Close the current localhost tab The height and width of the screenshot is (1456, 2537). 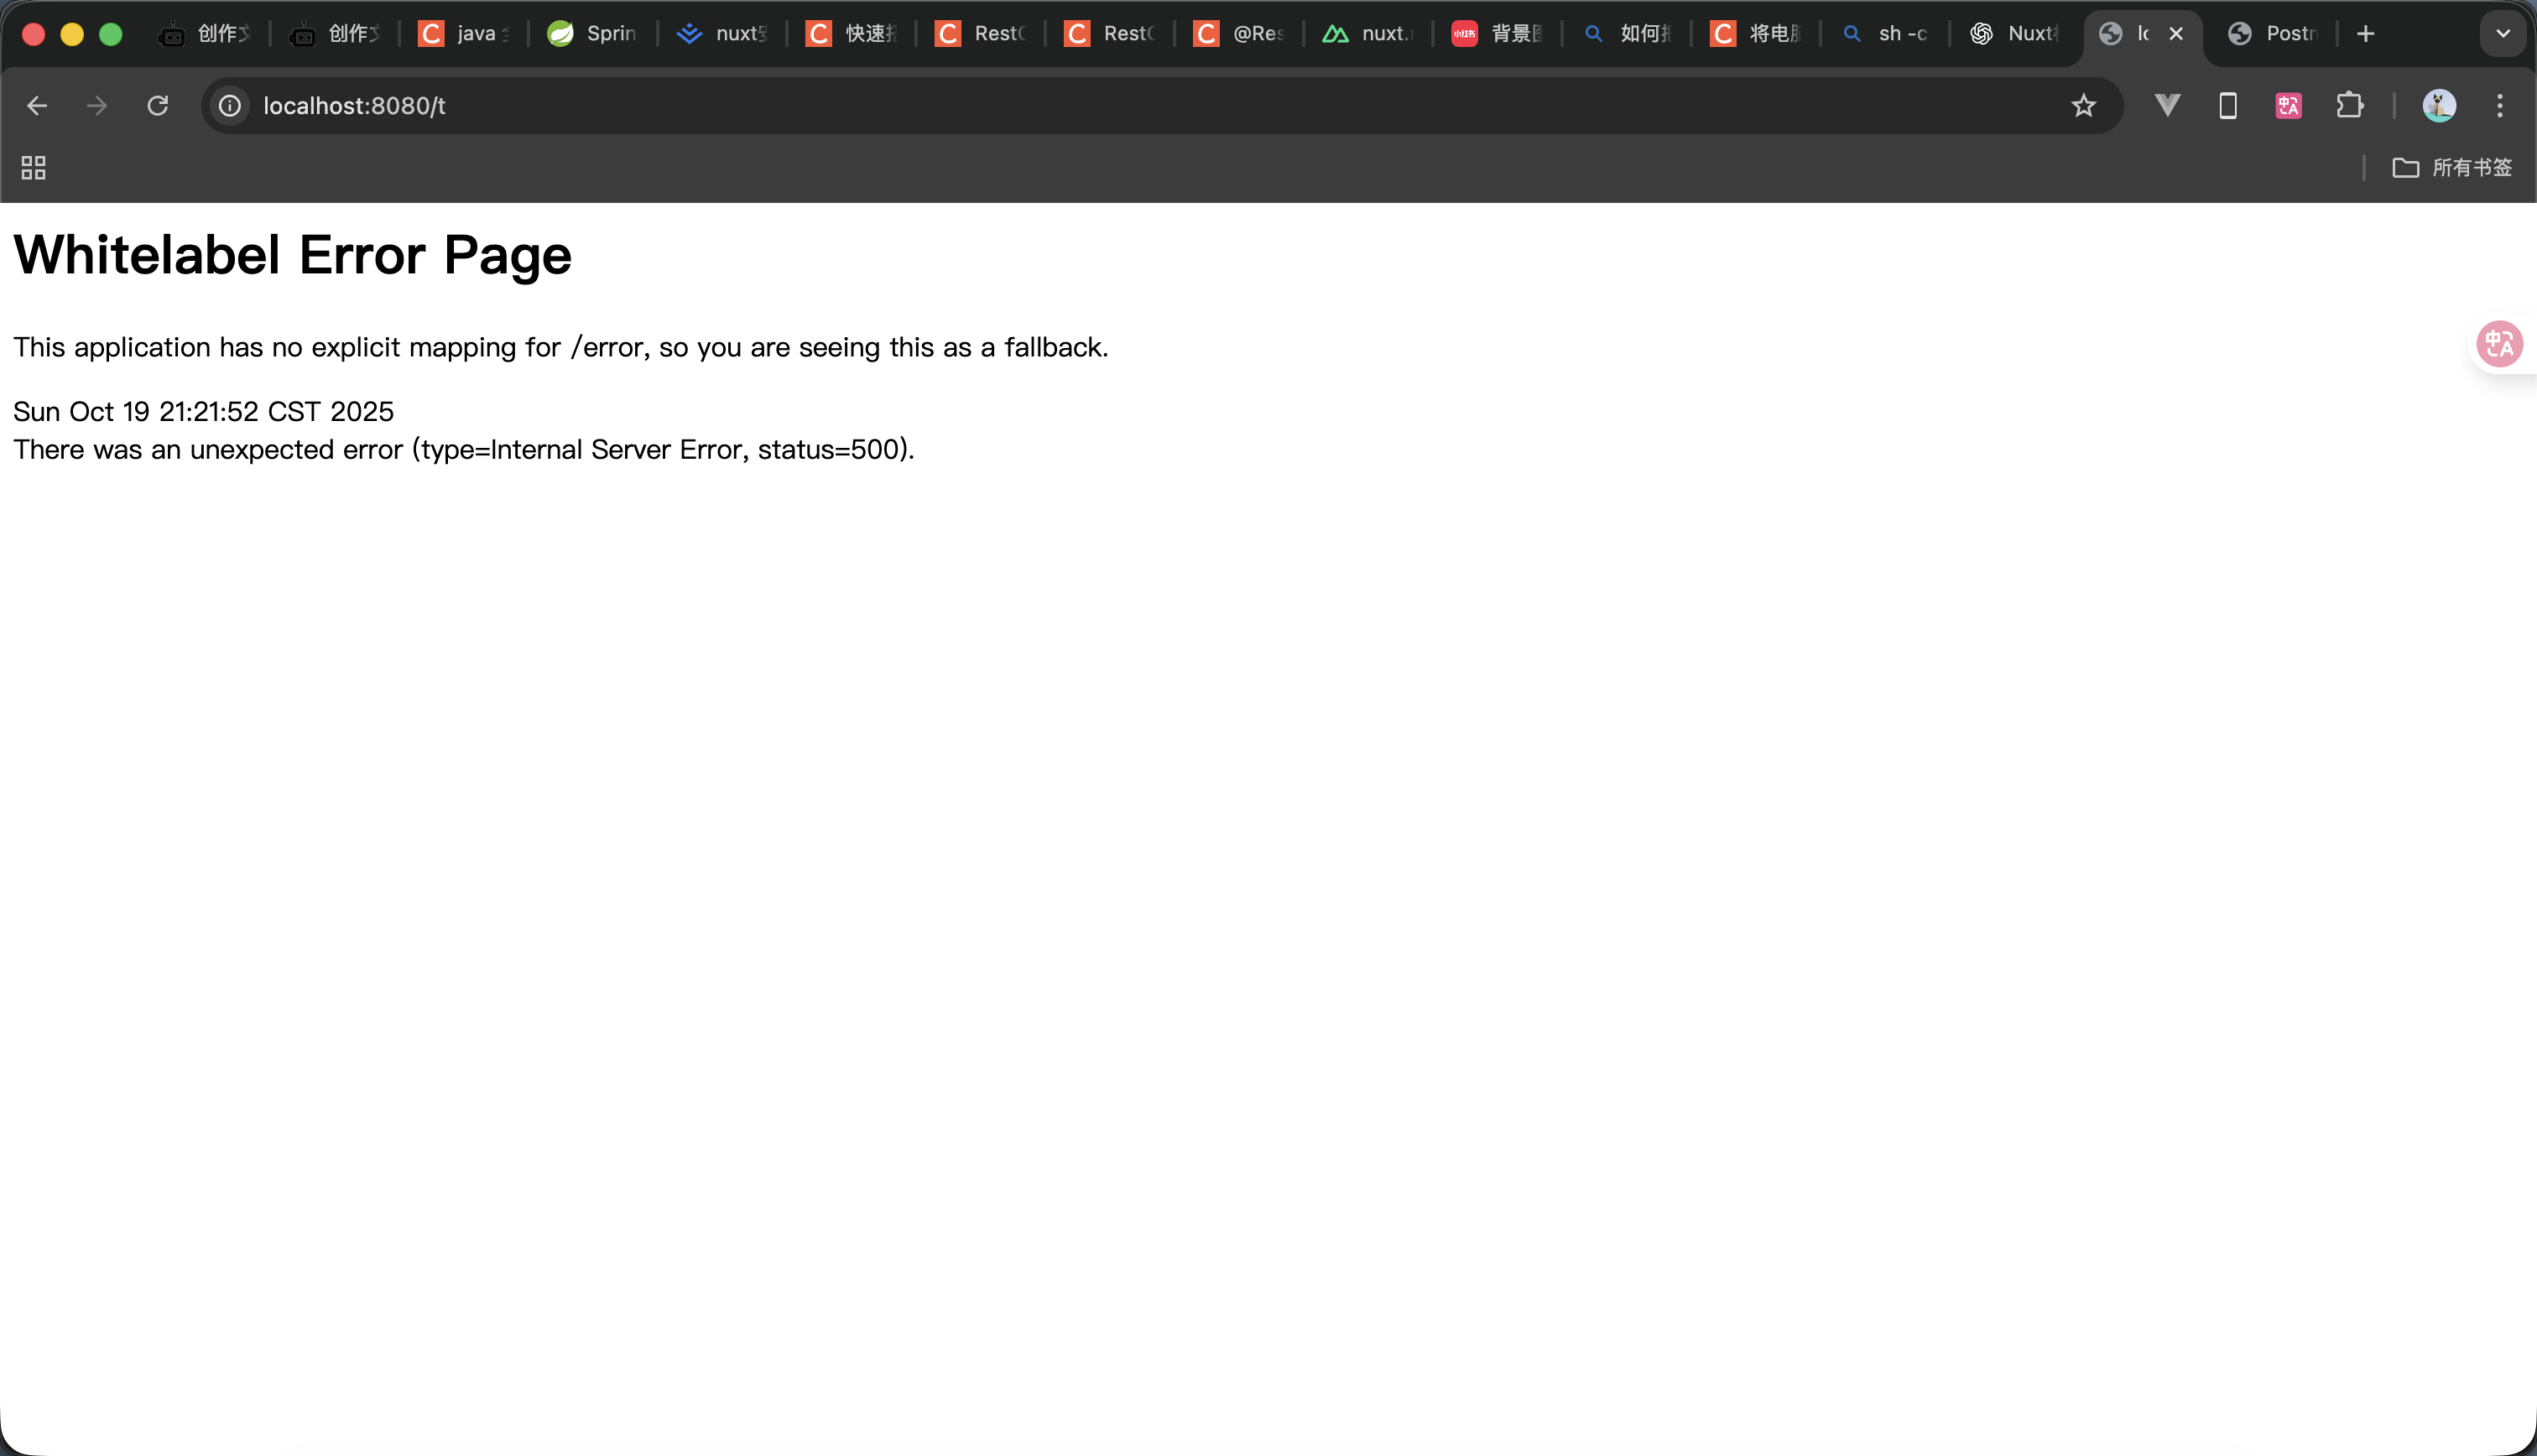(2176, 34)
